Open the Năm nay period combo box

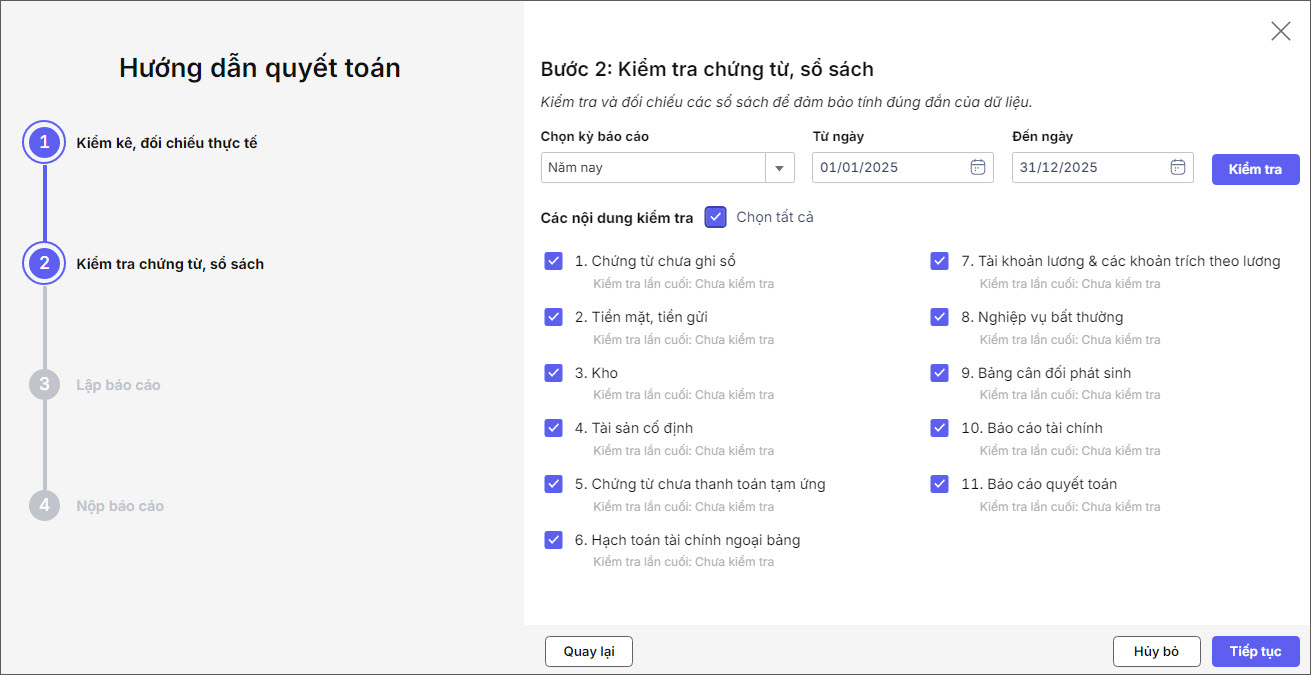[x=653, y=168]
